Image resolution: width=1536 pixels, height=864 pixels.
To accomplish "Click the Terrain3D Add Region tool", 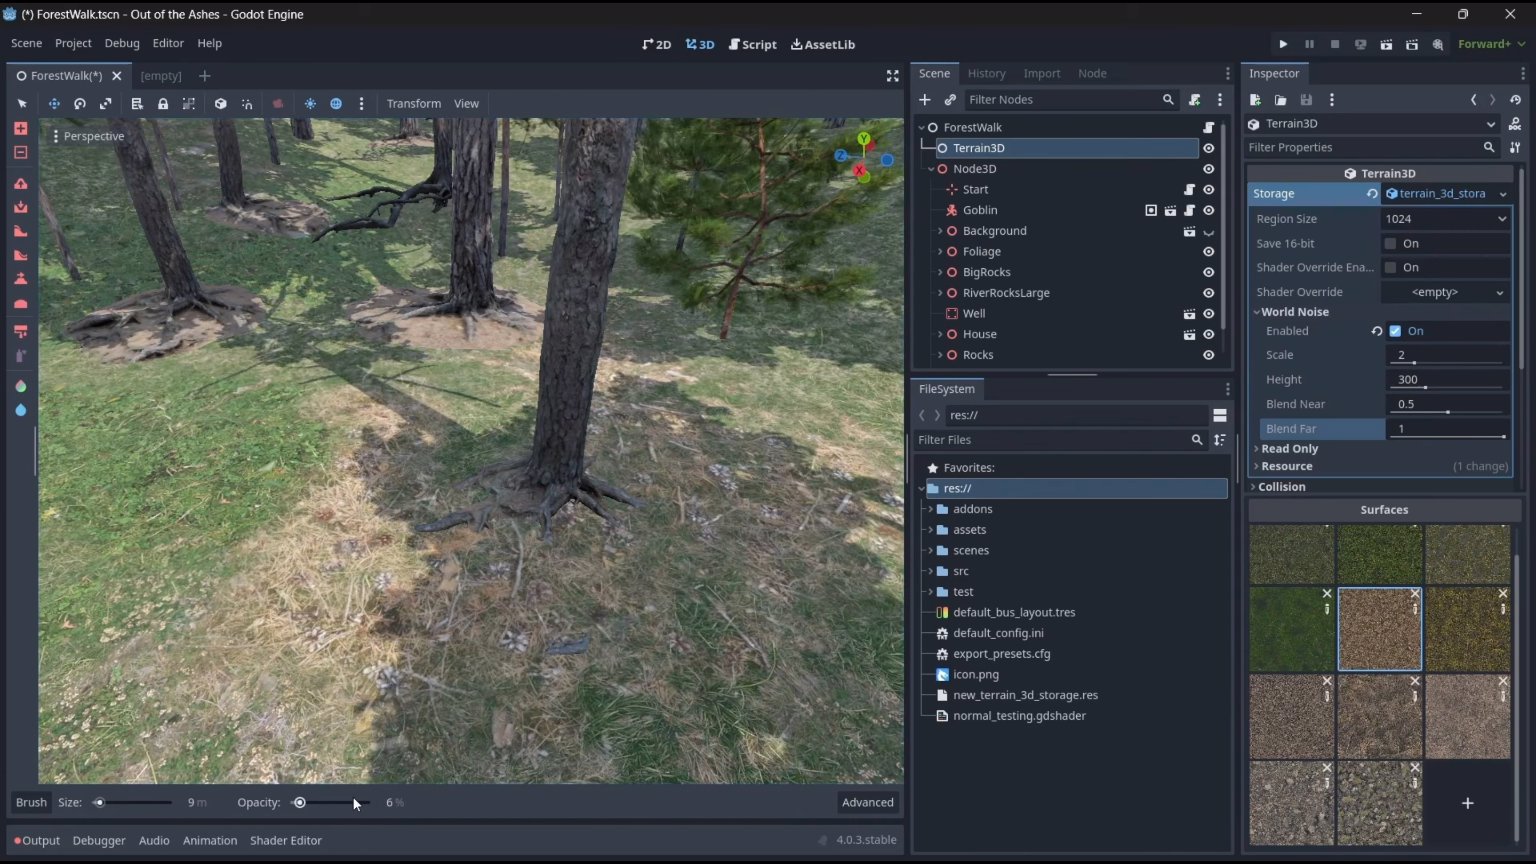I will pos(20,129).
